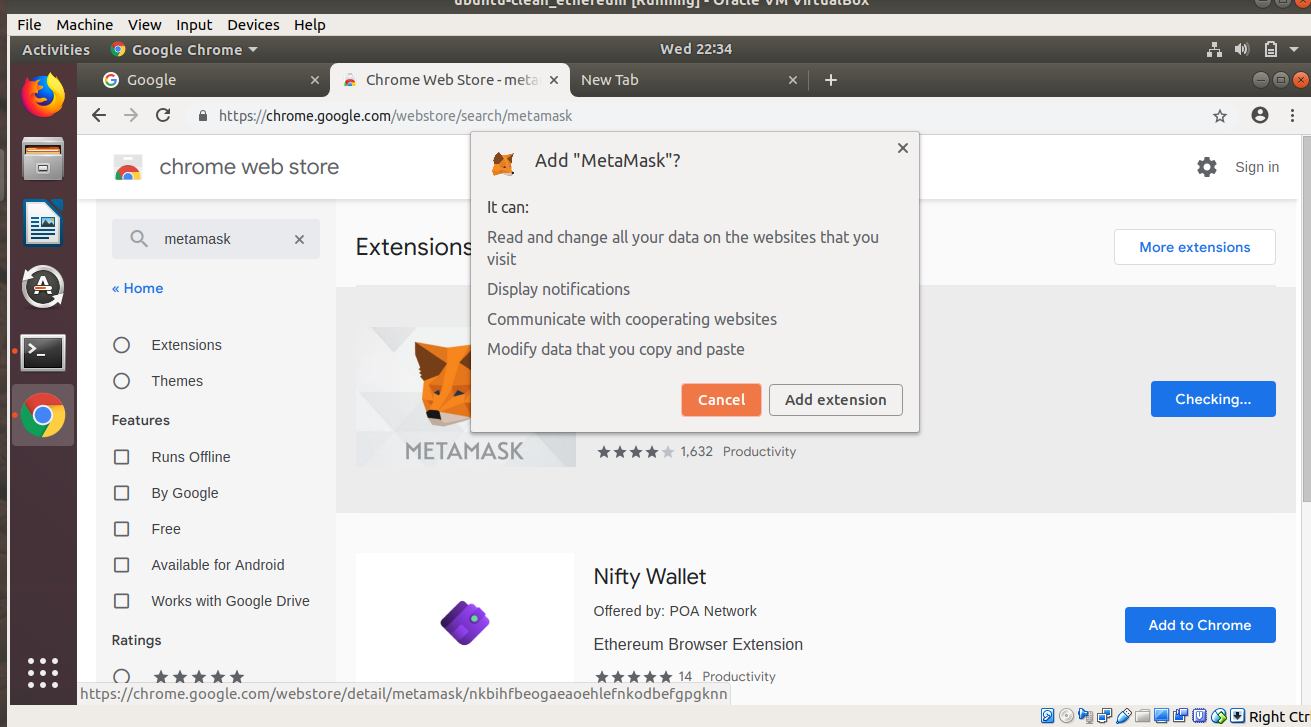Open the chrome web store home via its logo
The image size is (1311, 727).
pyautogui.click(x=128, y=166)
